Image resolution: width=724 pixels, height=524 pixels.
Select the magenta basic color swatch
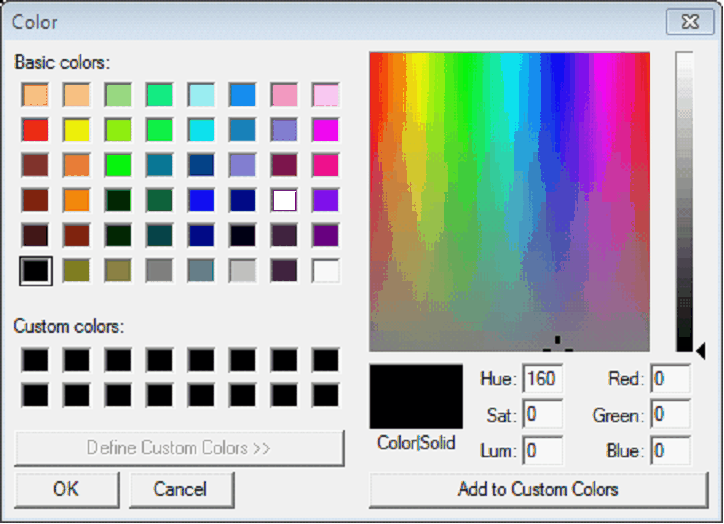coord(325,130)
